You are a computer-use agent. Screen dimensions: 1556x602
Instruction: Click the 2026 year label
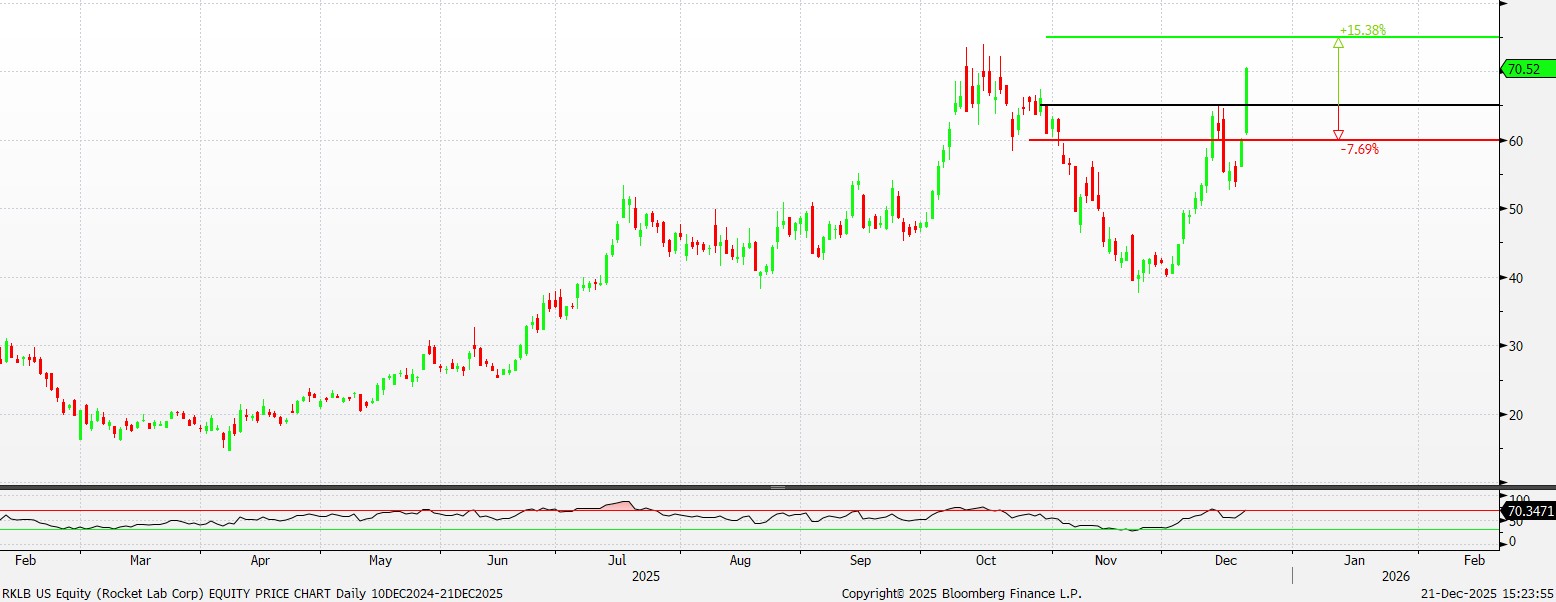coord(1396,577)
